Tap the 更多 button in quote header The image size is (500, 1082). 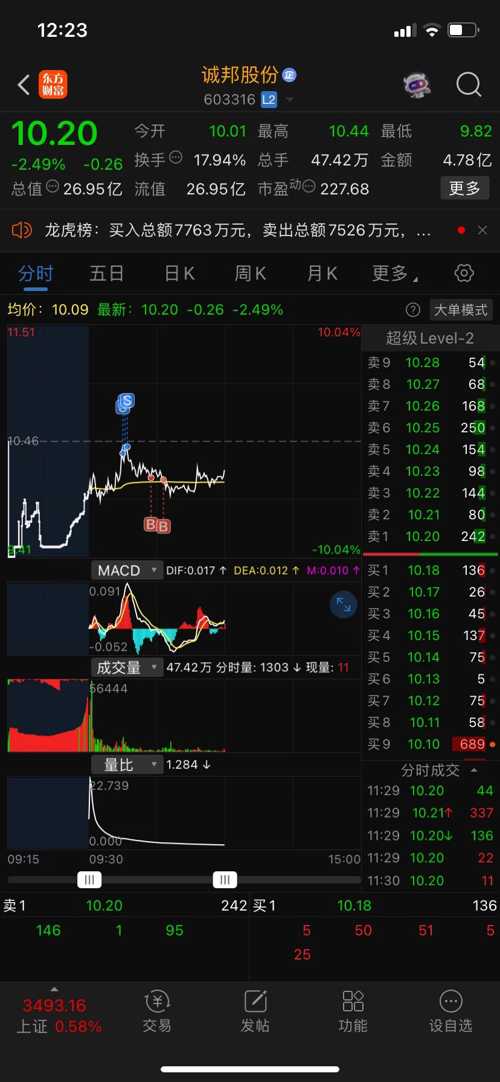pos(464,188)
